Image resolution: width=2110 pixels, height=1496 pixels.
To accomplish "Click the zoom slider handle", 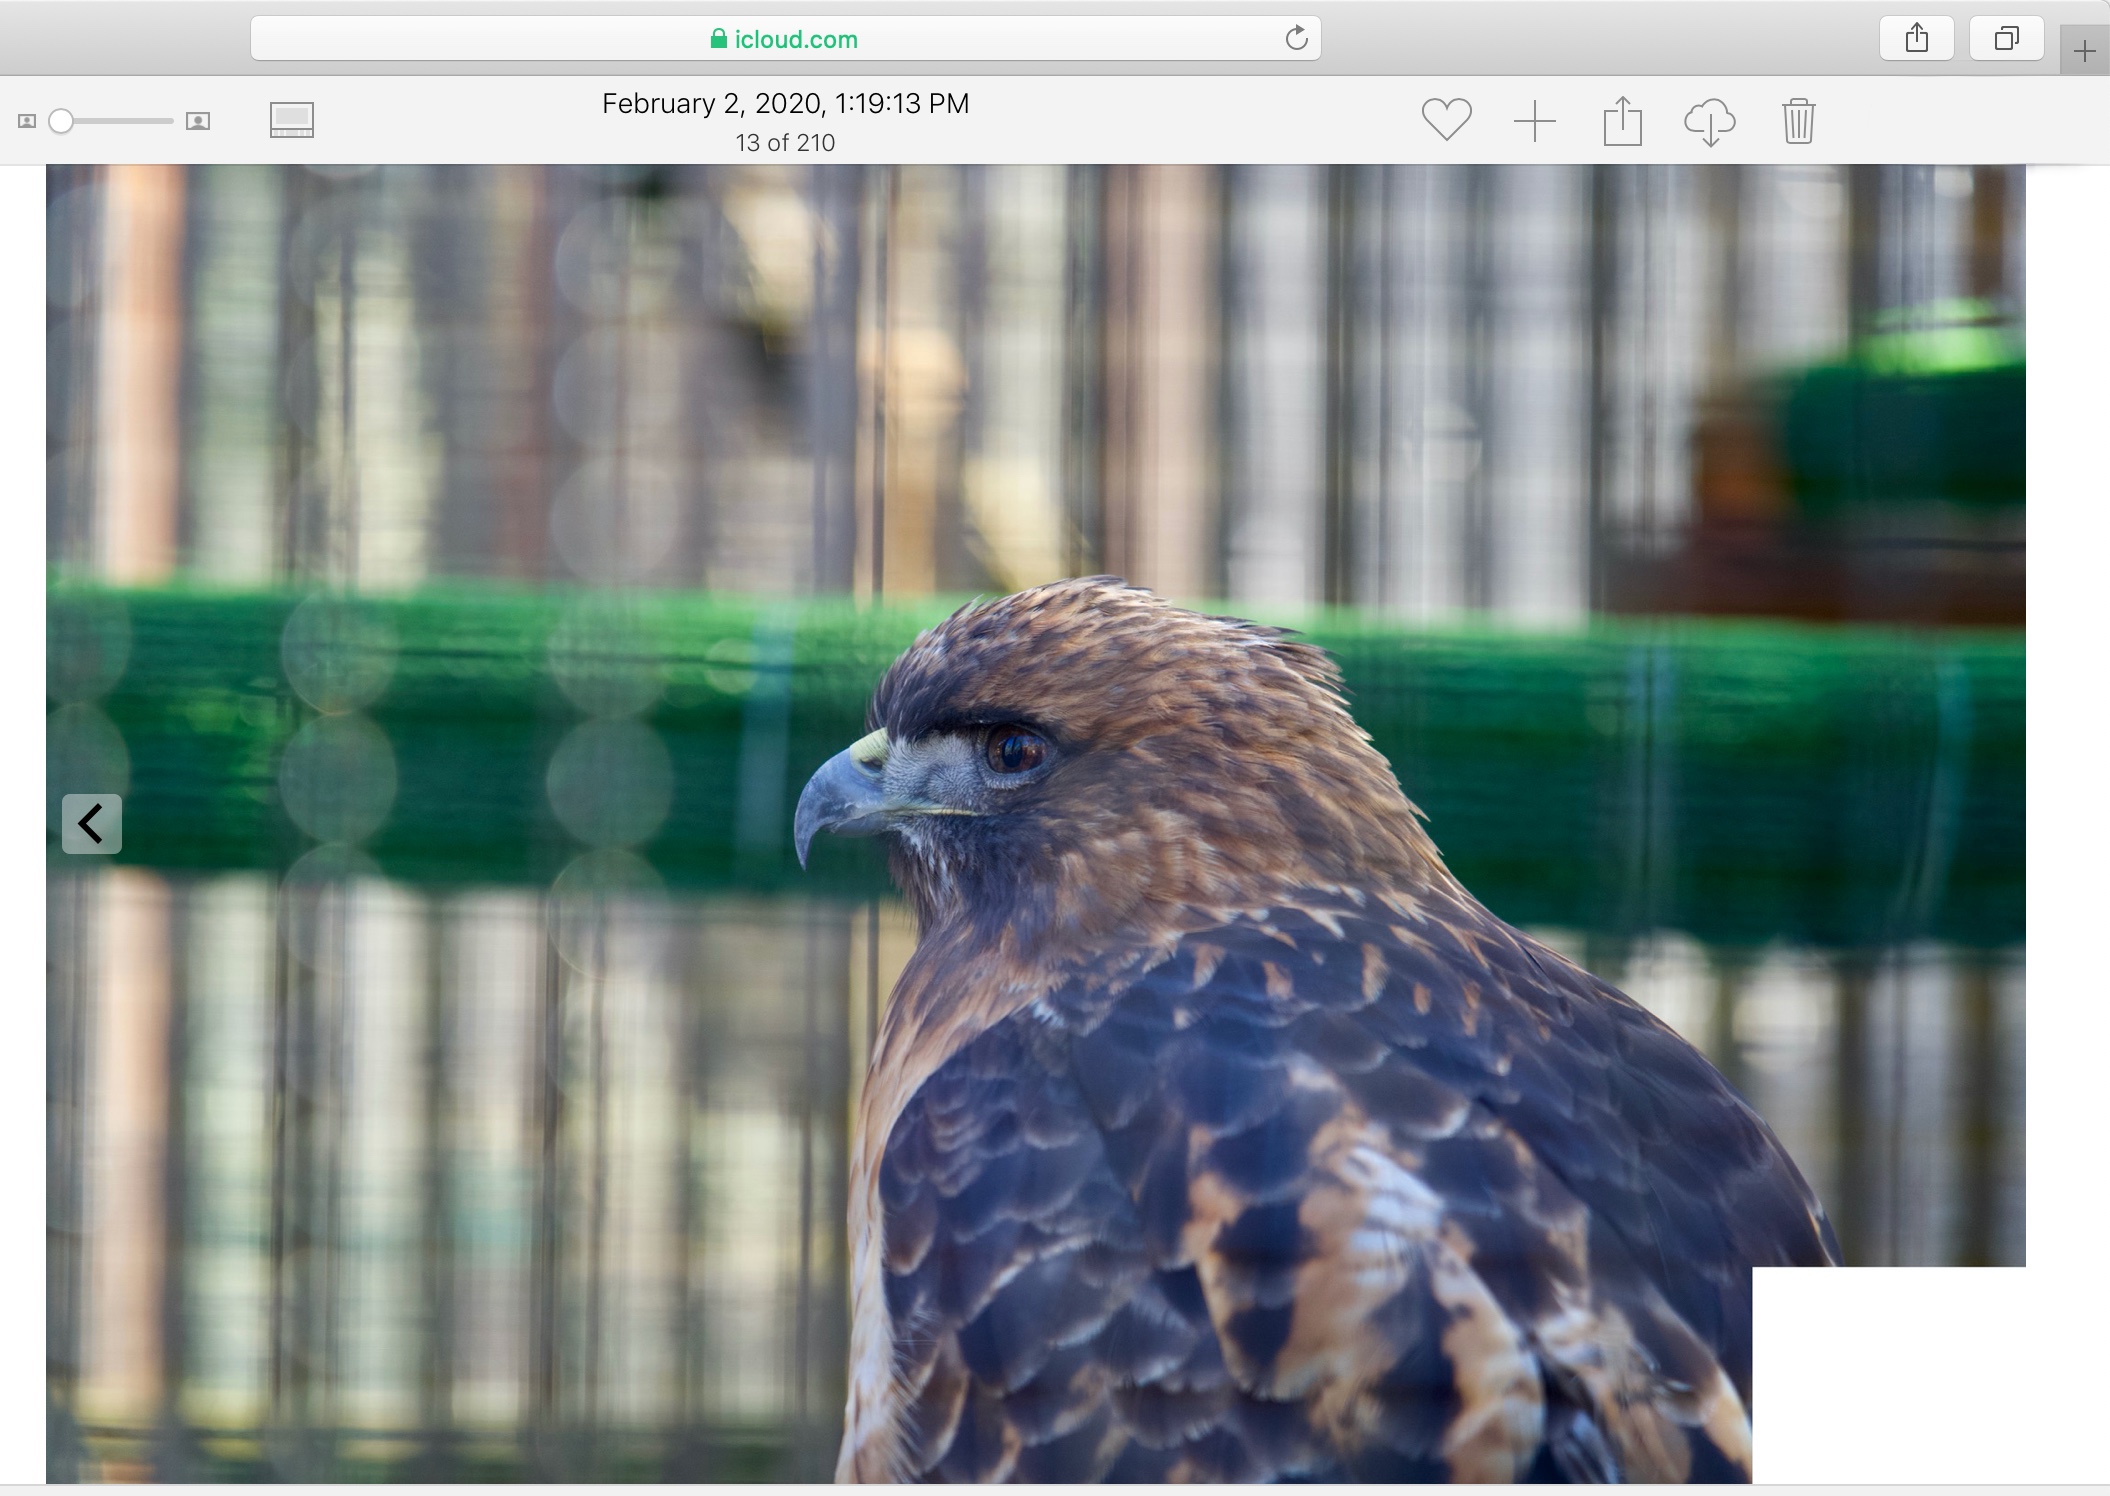I will pyautogui.click(x=61, y=121).
